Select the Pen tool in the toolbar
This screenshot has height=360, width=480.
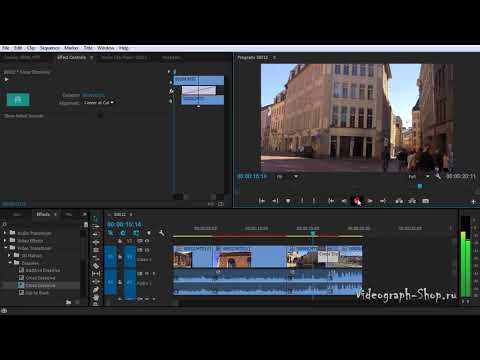[96, 289]
